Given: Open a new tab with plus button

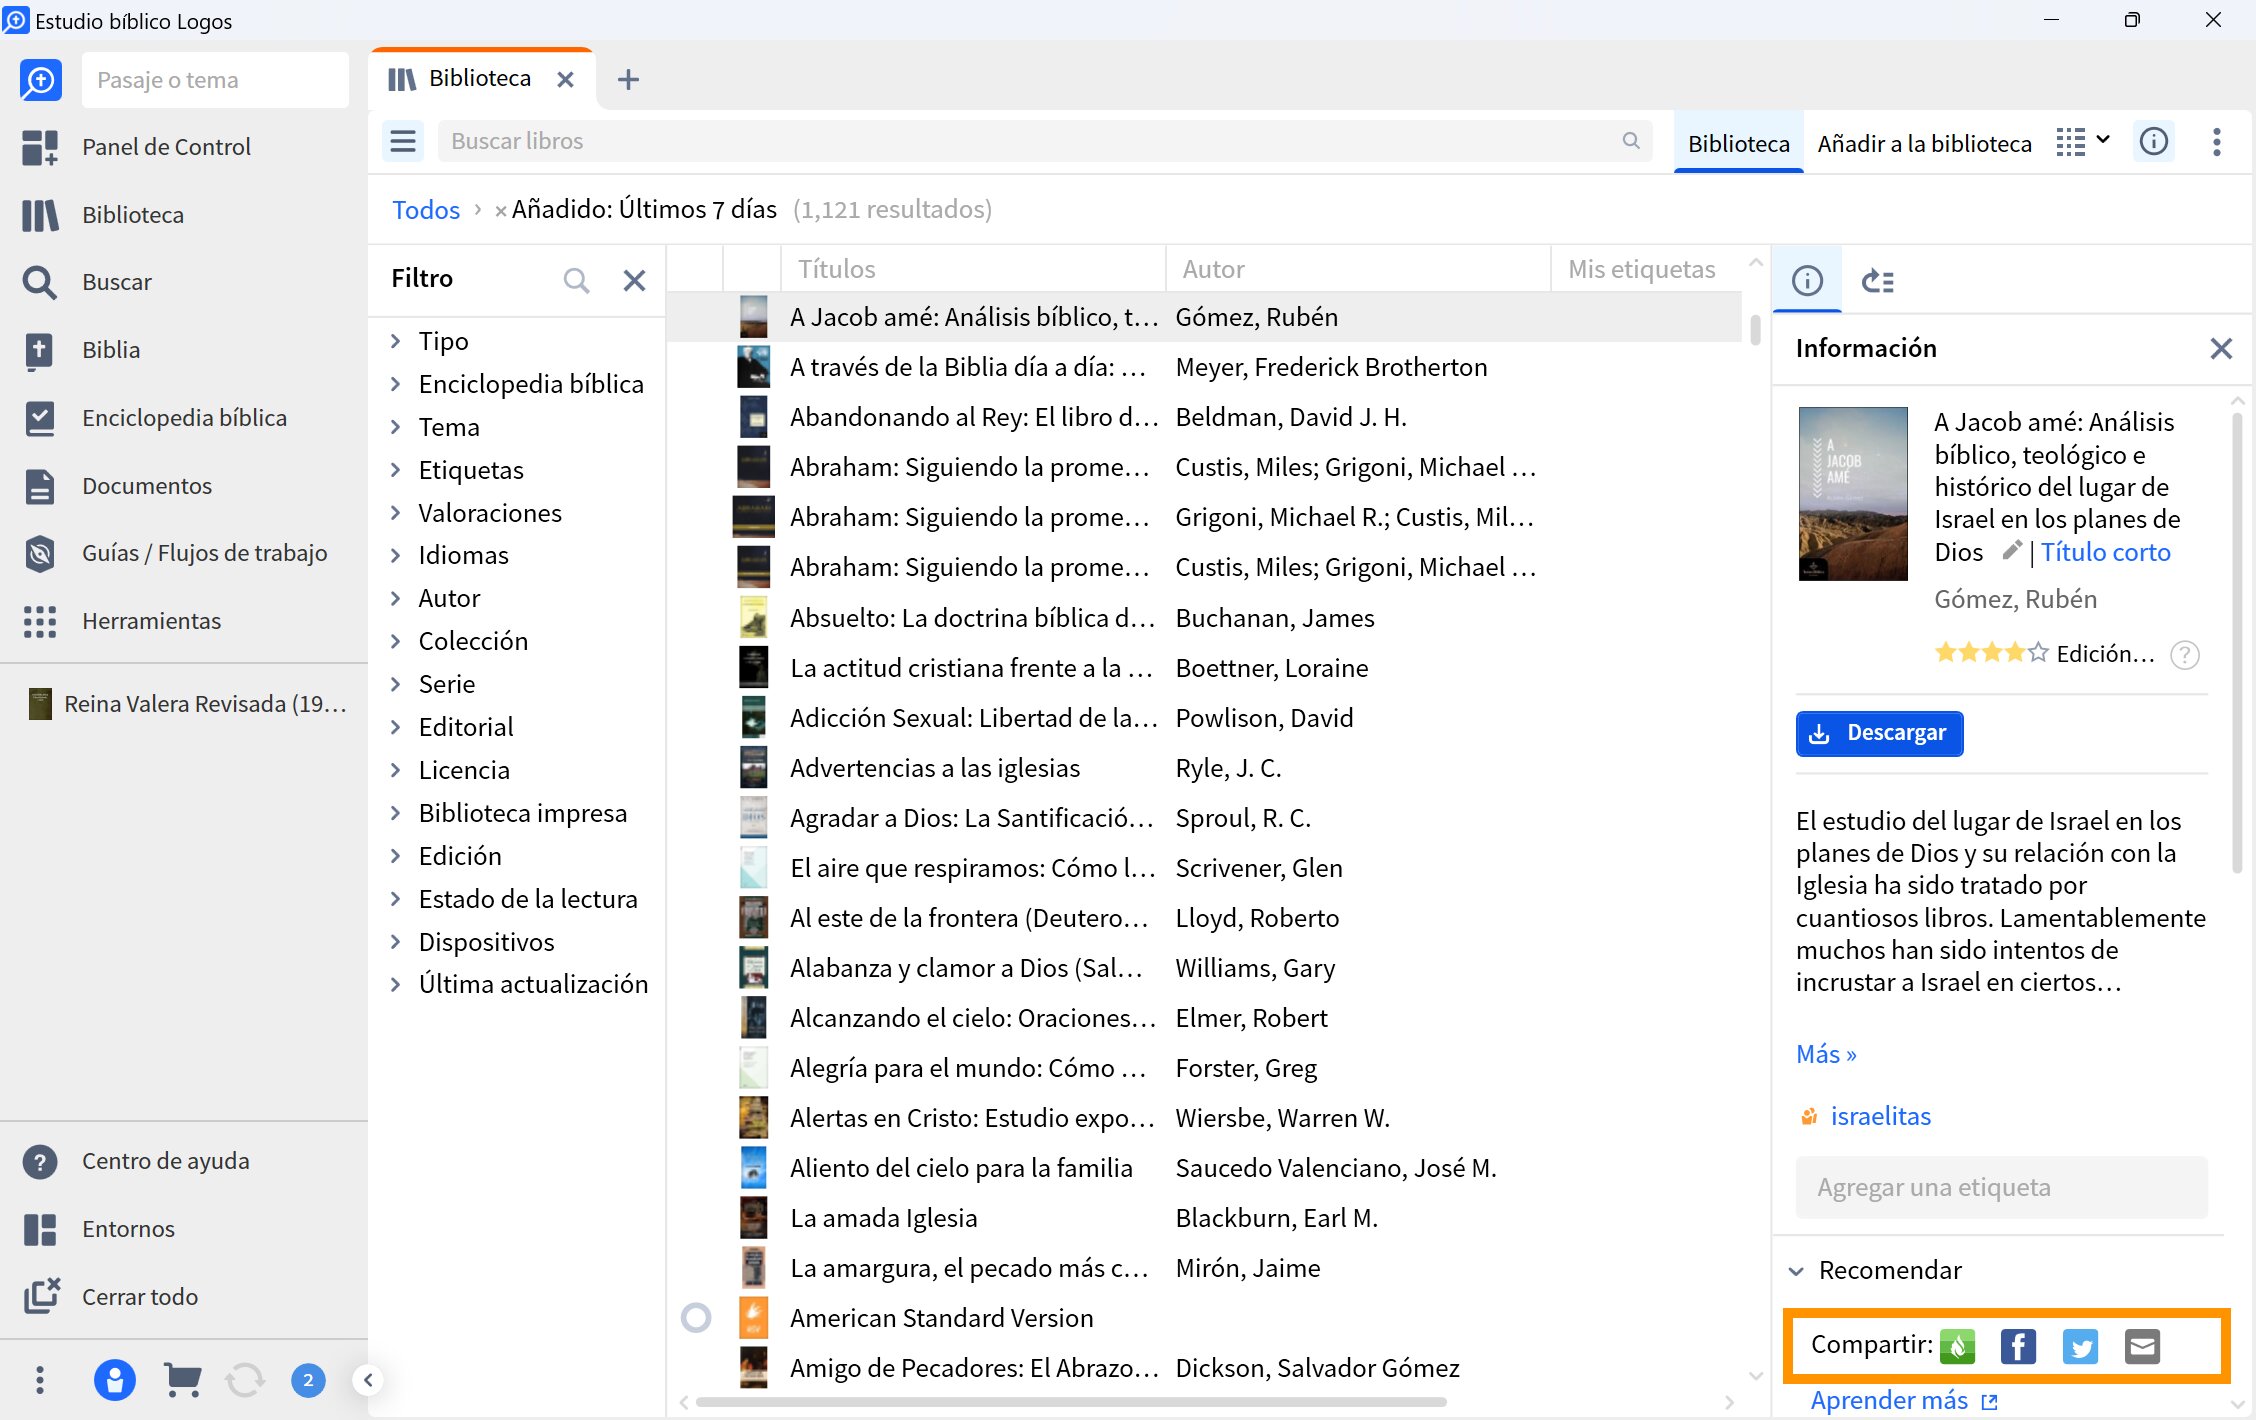Looking at the screenshot, I should [x=628, y=79].
